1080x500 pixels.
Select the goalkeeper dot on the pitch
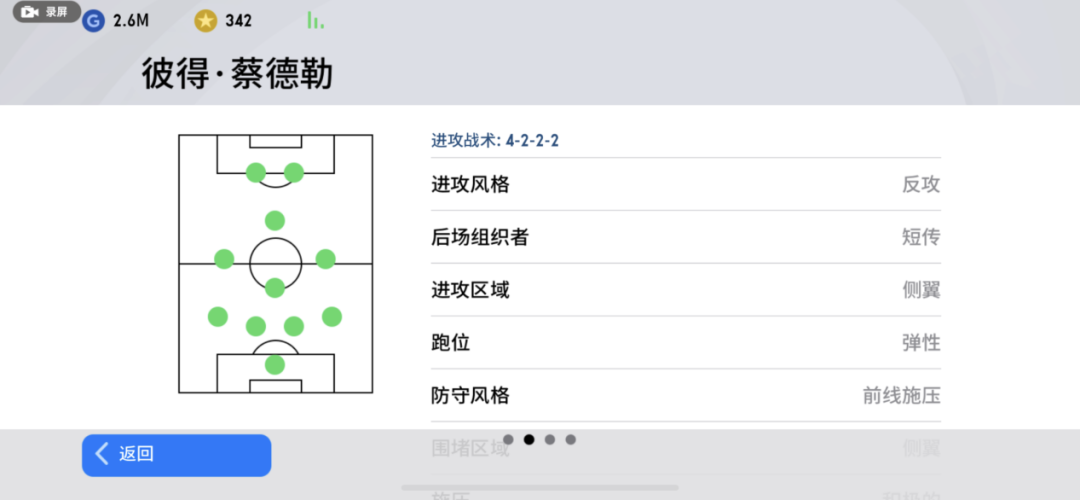[x=275, y=365]
